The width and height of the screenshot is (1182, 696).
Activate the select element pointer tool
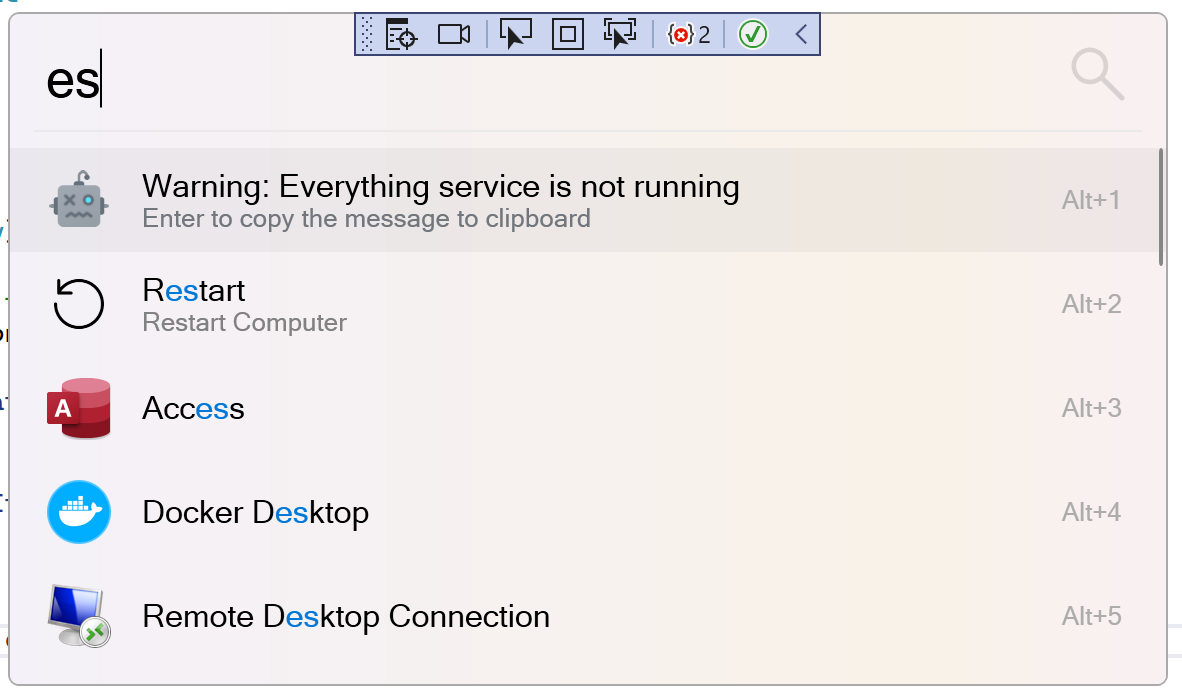[516, 34]
